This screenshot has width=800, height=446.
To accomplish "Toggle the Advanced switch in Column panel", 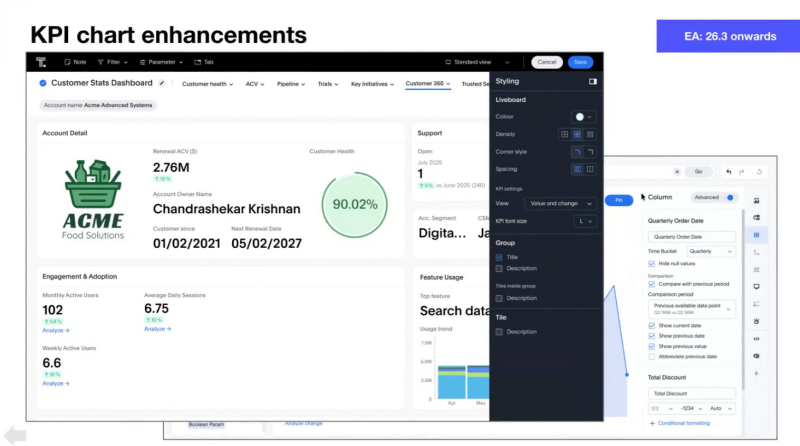I will [x=730, y=198].
